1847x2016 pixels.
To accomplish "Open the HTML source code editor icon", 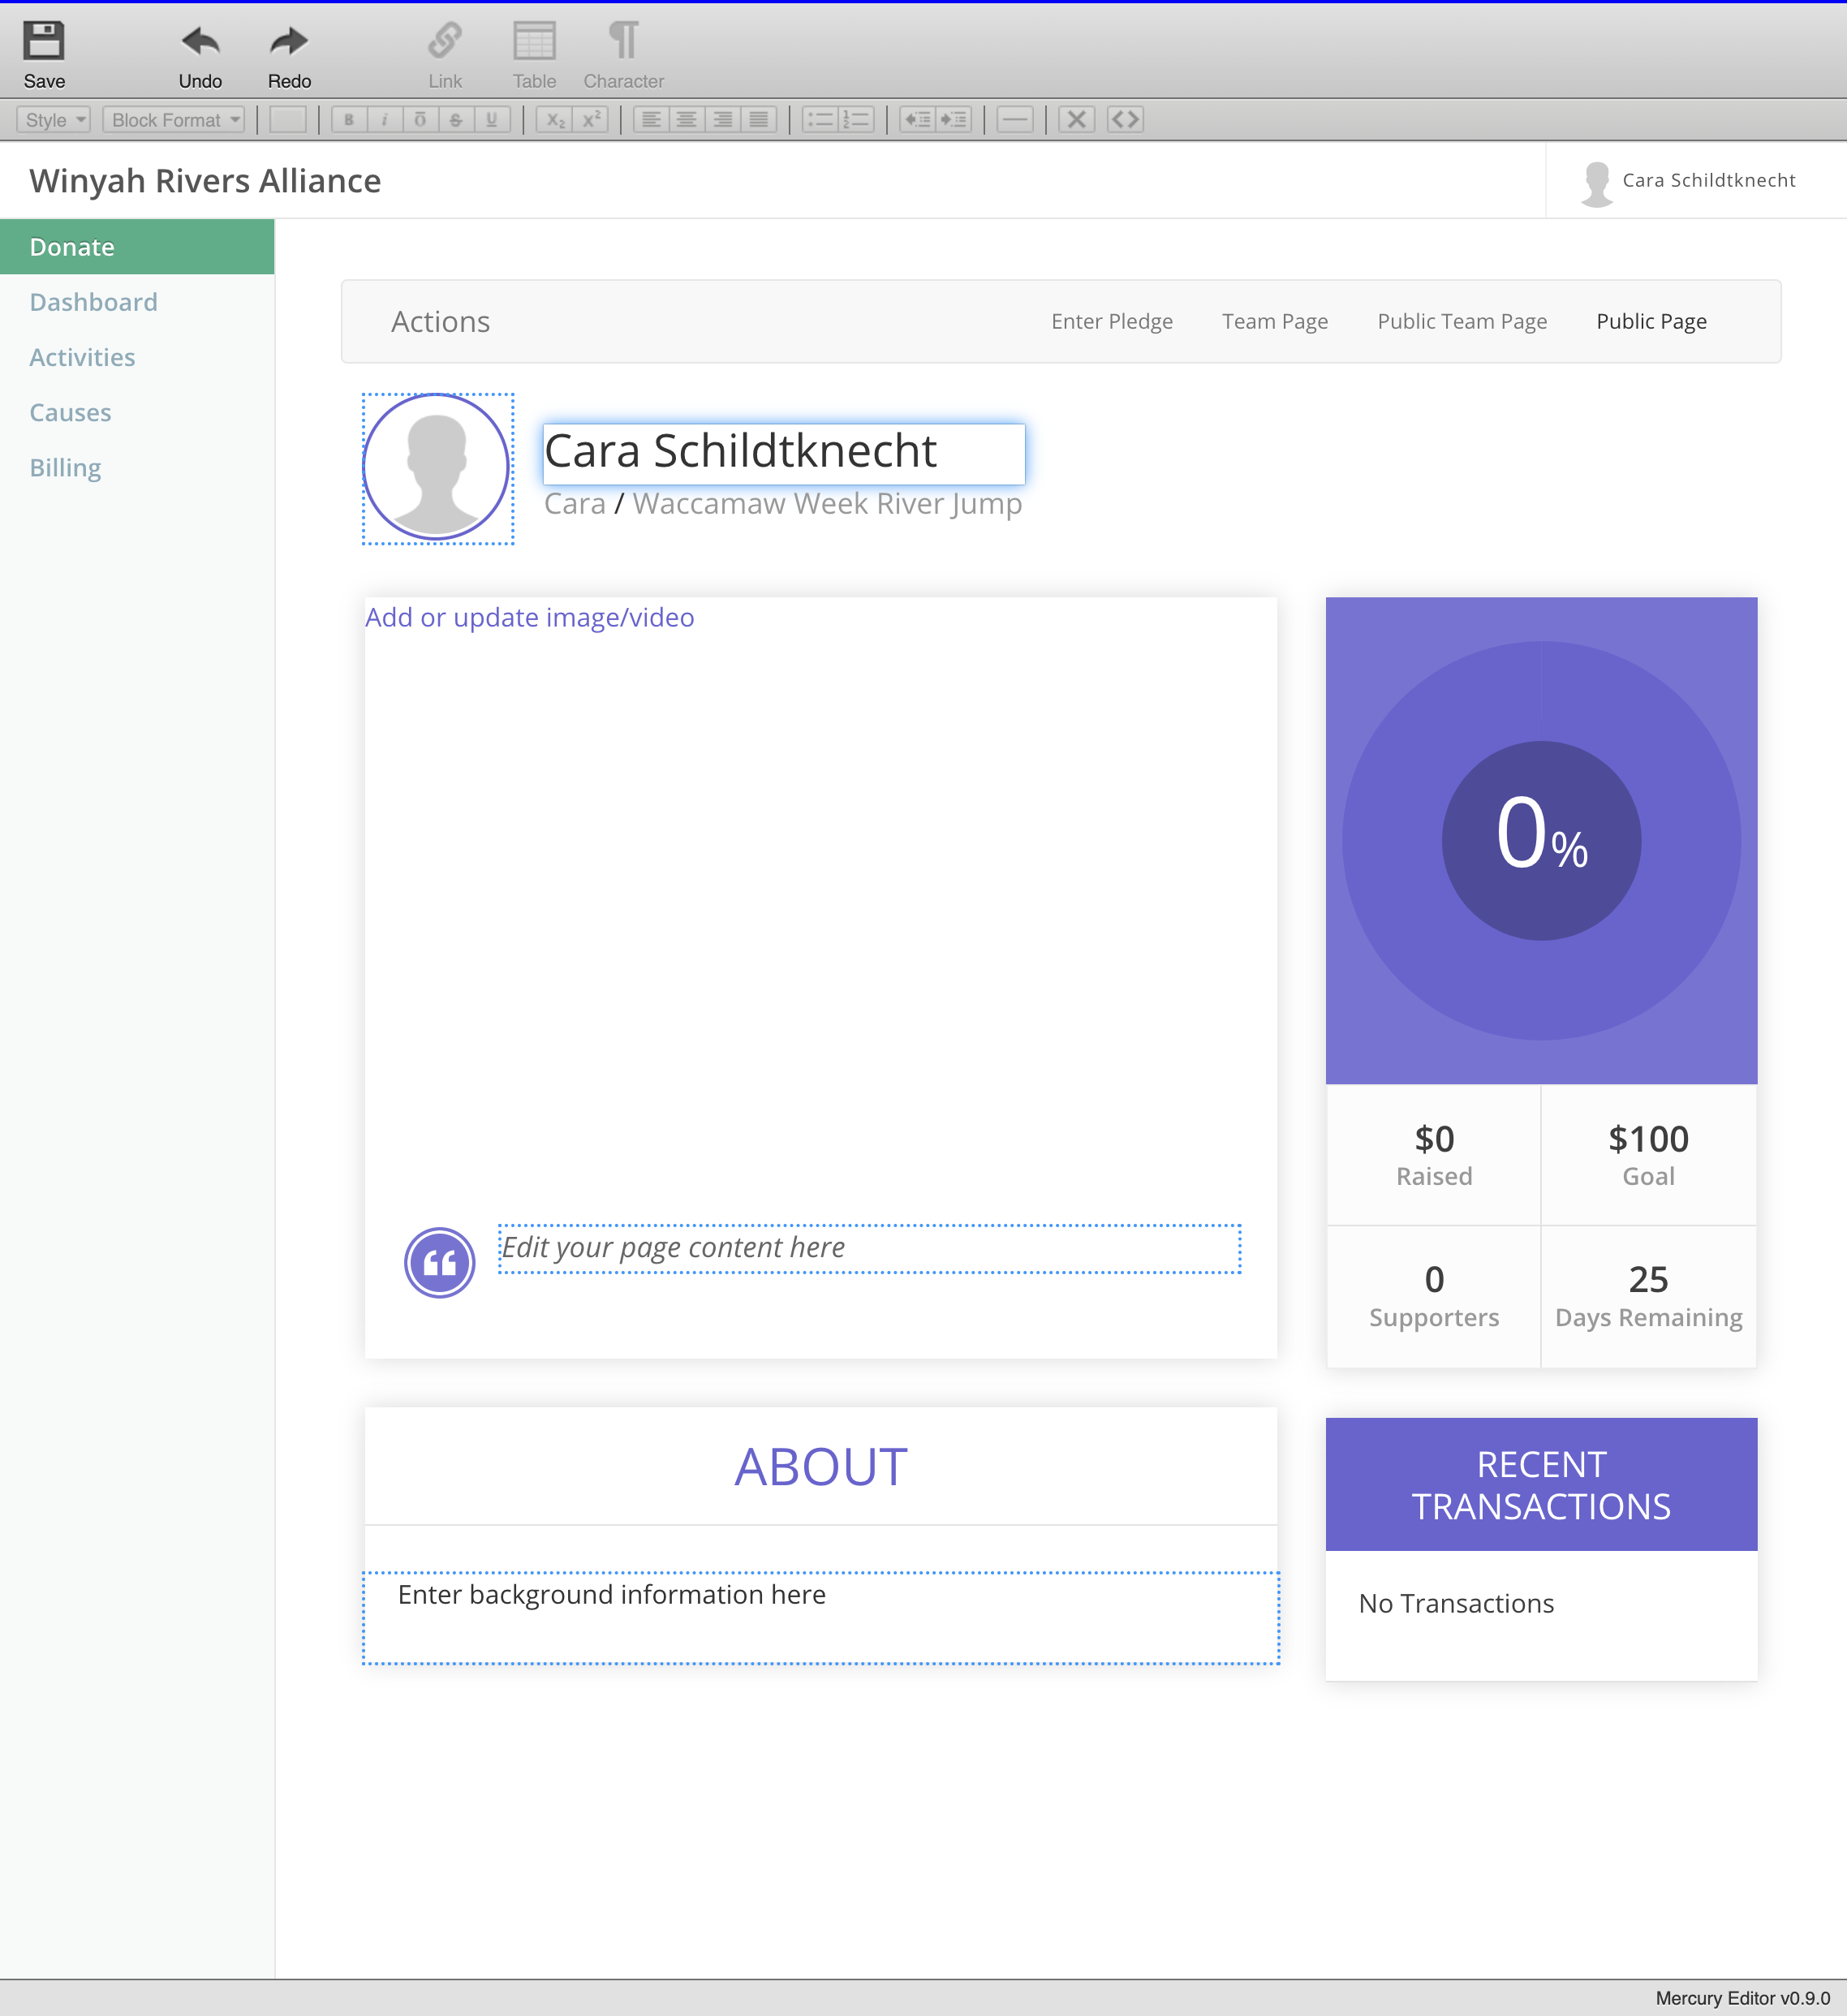I will [x=1125, y=120].
